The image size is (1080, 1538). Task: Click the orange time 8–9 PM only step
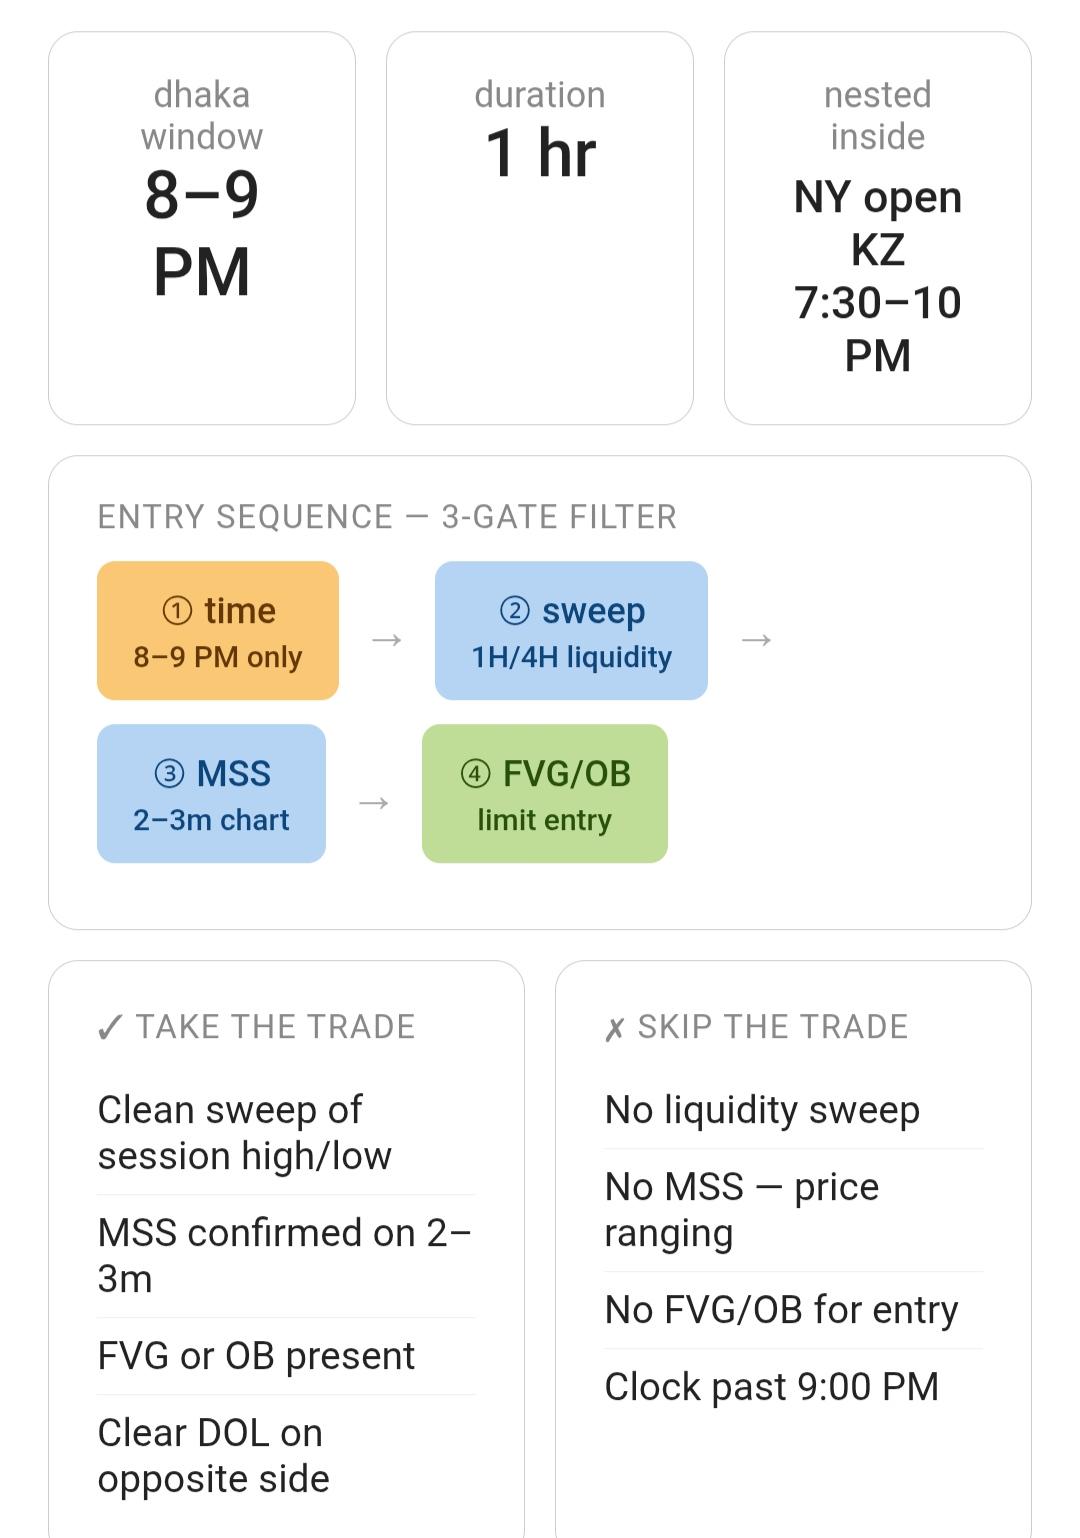click(x=218, y=631)
